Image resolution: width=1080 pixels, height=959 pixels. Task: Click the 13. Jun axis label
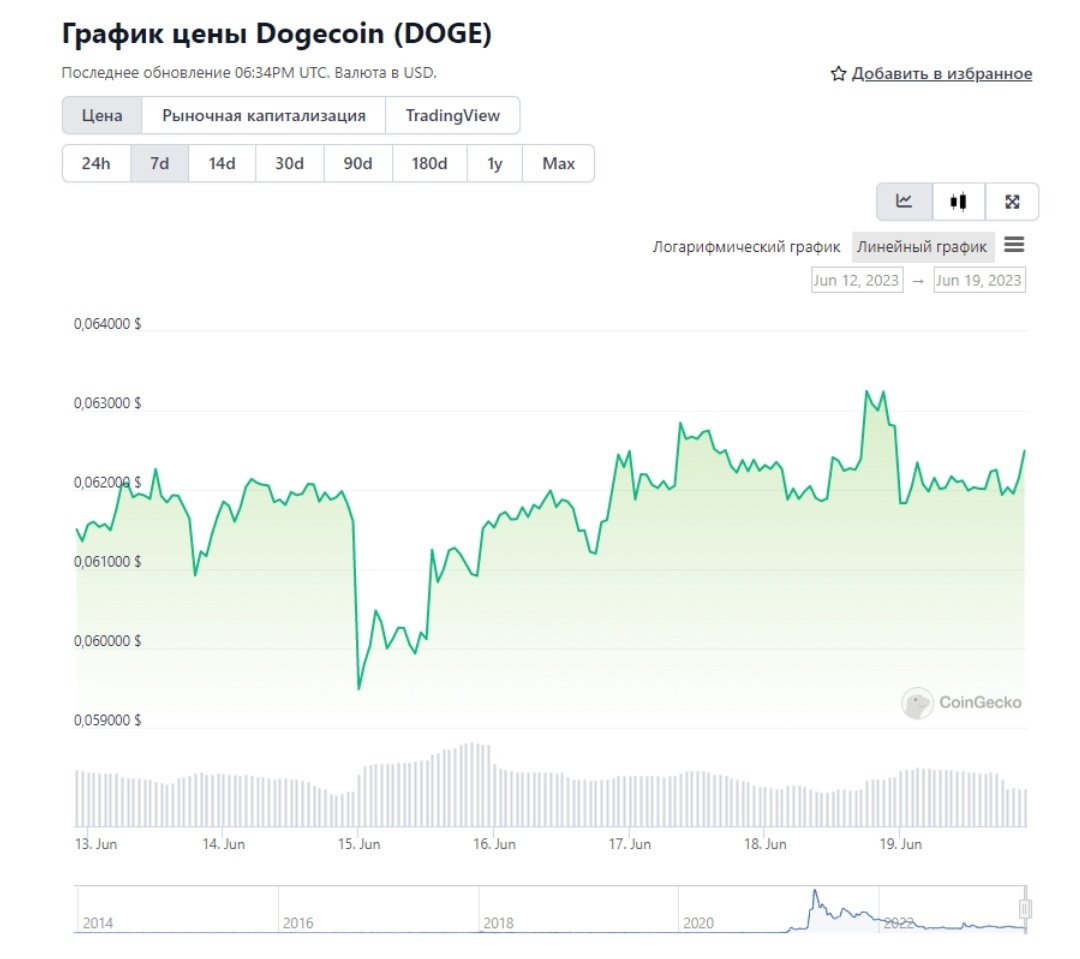pos(96,844)
